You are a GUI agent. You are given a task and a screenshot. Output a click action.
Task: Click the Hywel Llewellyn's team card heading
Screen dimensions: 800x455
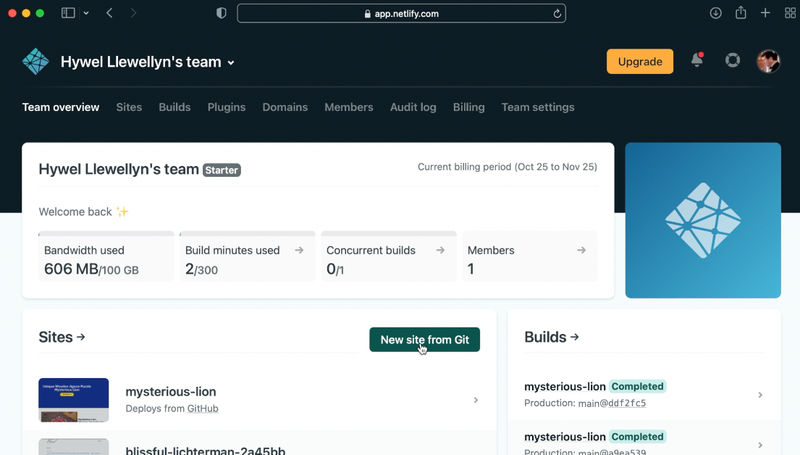[x=119, y=169]
